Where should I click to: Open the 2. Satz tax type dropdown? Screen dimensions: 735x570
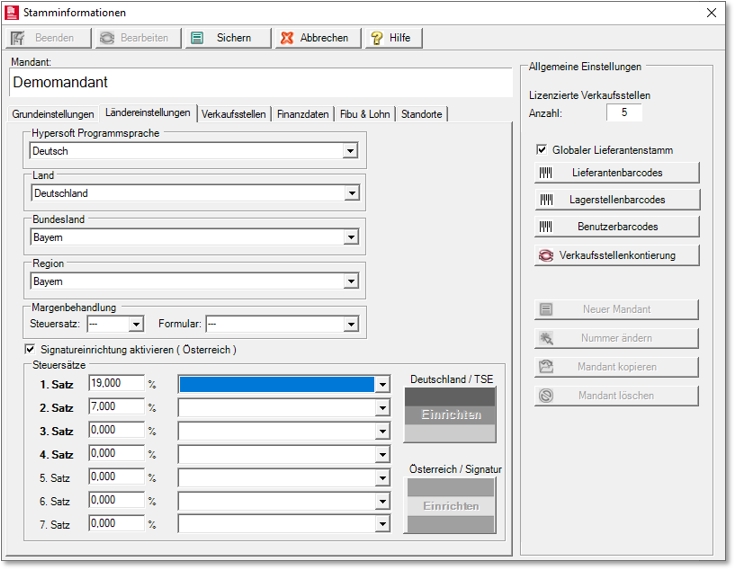click(382, 408)
